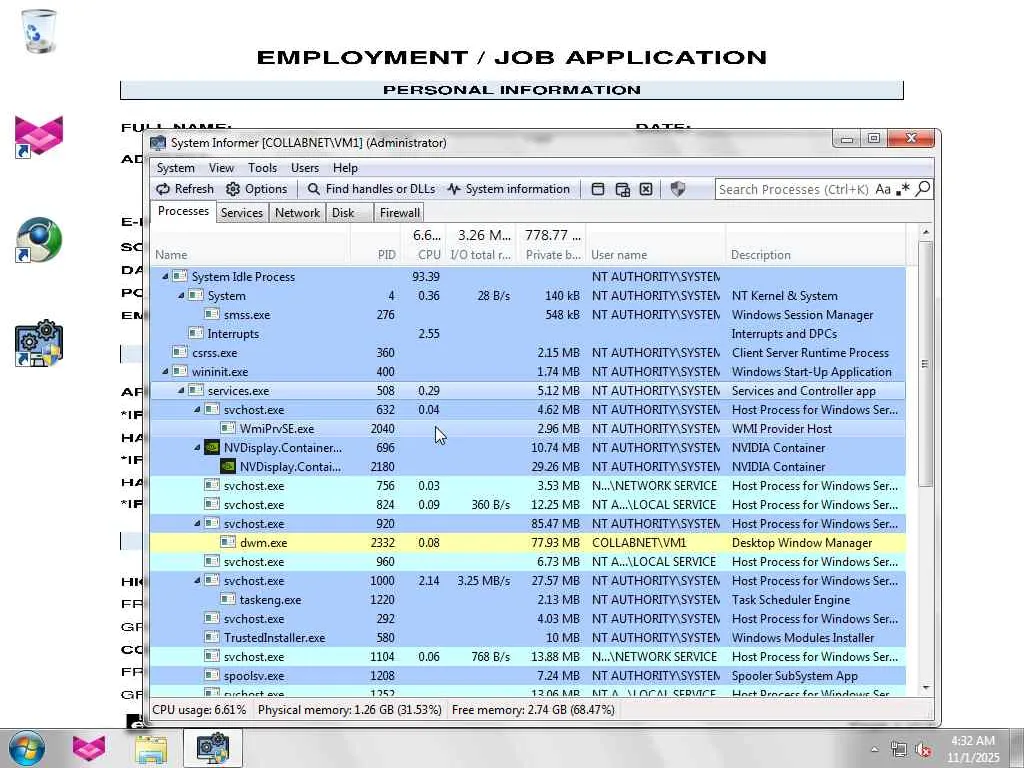Screen dimensions: 1024x768
Task: Select the smss.exe process icon
Action: pyautogui.click(x=212, y=314)
